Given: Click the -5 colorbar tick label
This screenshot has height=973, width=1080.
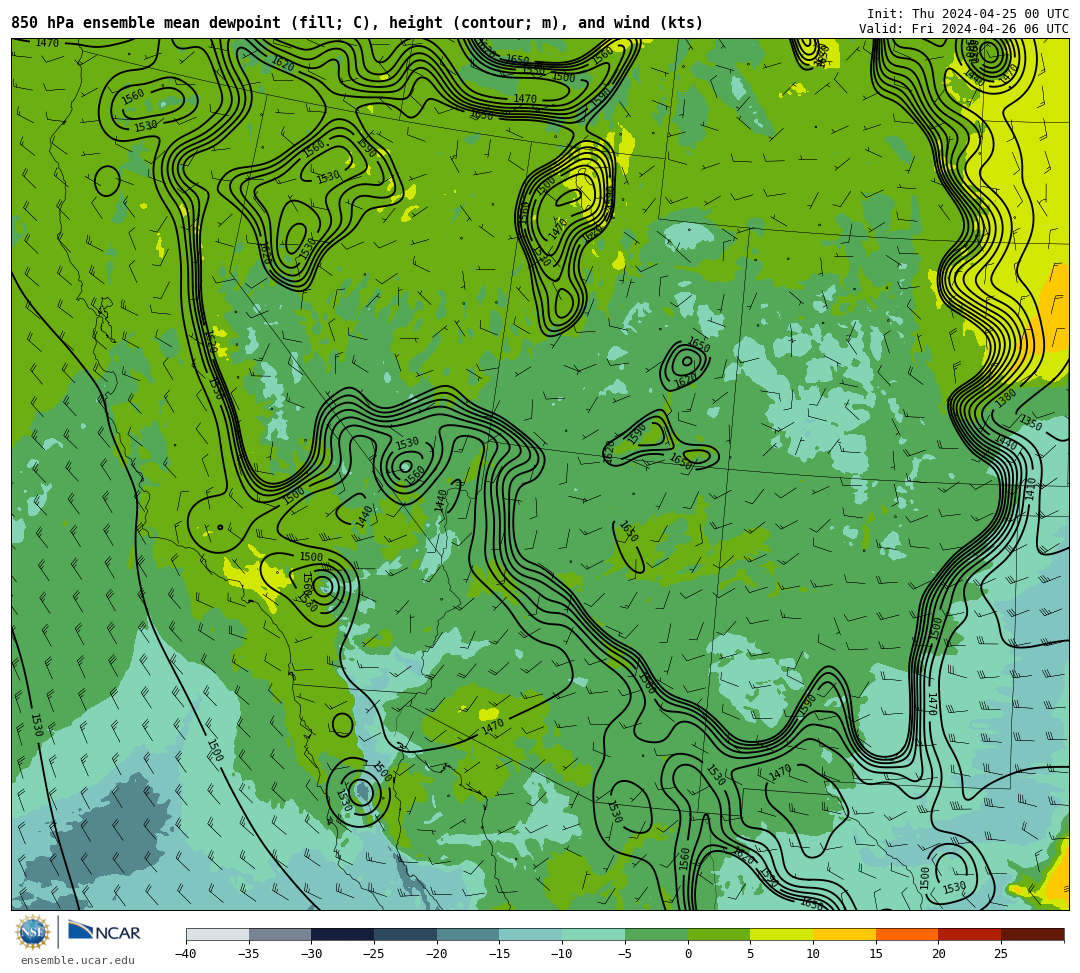Looking at the screenshot, I should pyautogui.click(x=624, y=954).
